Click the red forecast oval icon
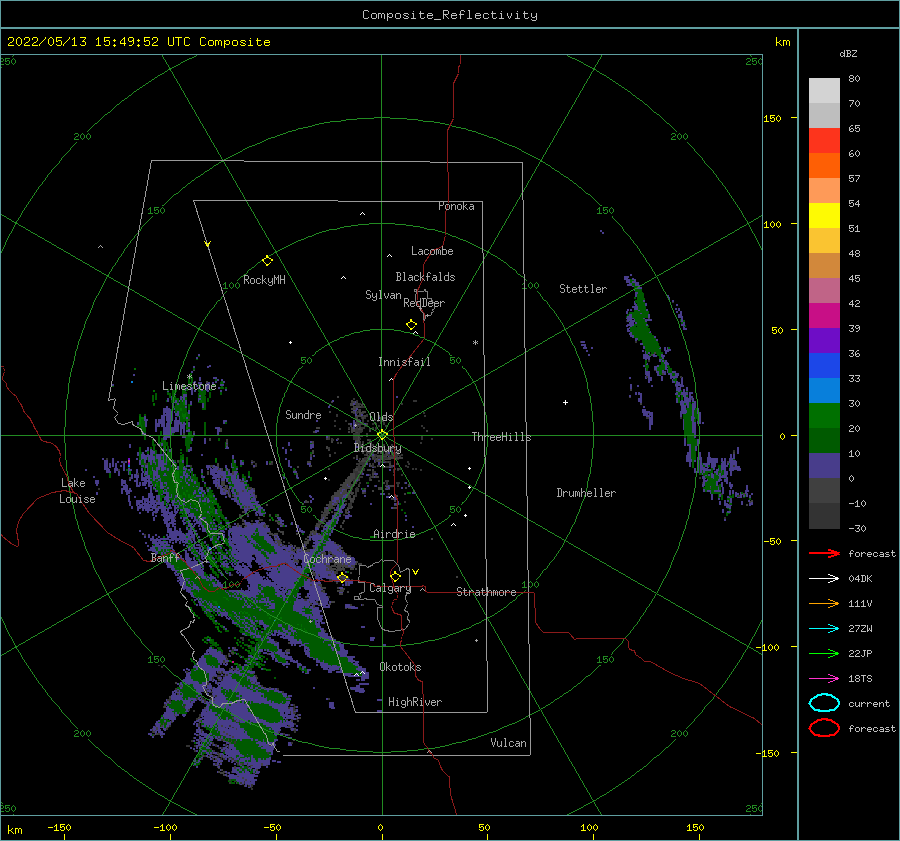Screen dimensions: 900x841 pos(824,728)
